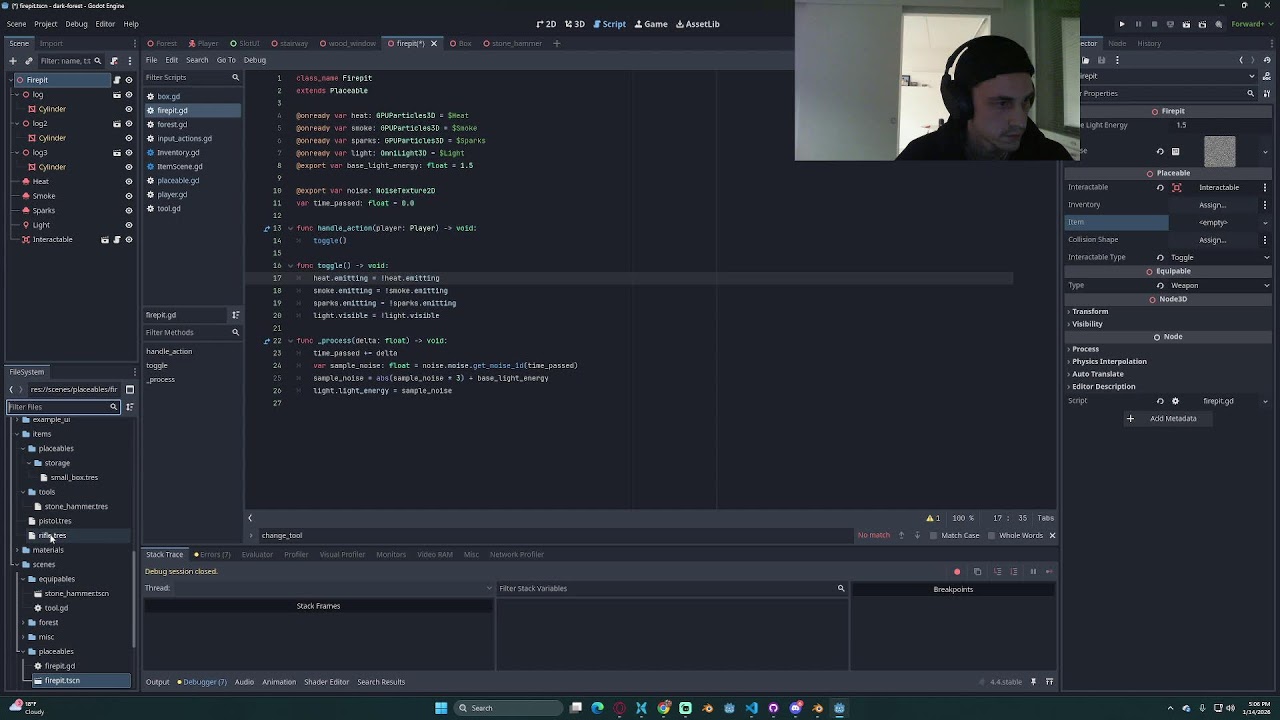Open the AssetLib workspace
Screen dimensions: 1280x720
[x=698, y=24]
